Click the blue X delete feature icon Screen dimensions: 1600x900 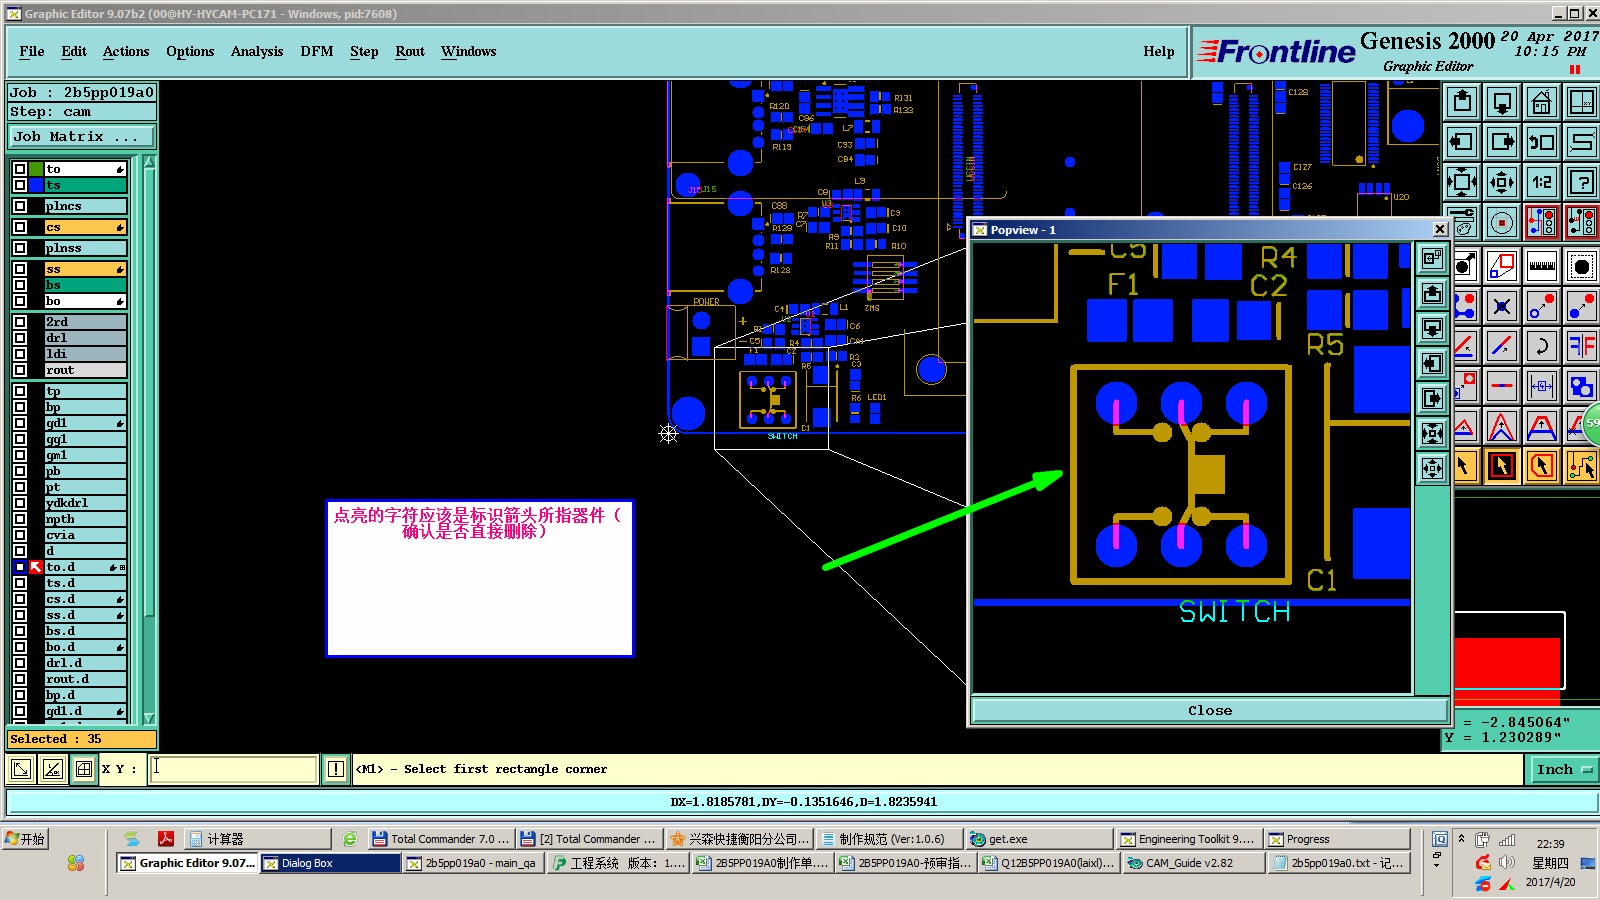pos(1502,306)
